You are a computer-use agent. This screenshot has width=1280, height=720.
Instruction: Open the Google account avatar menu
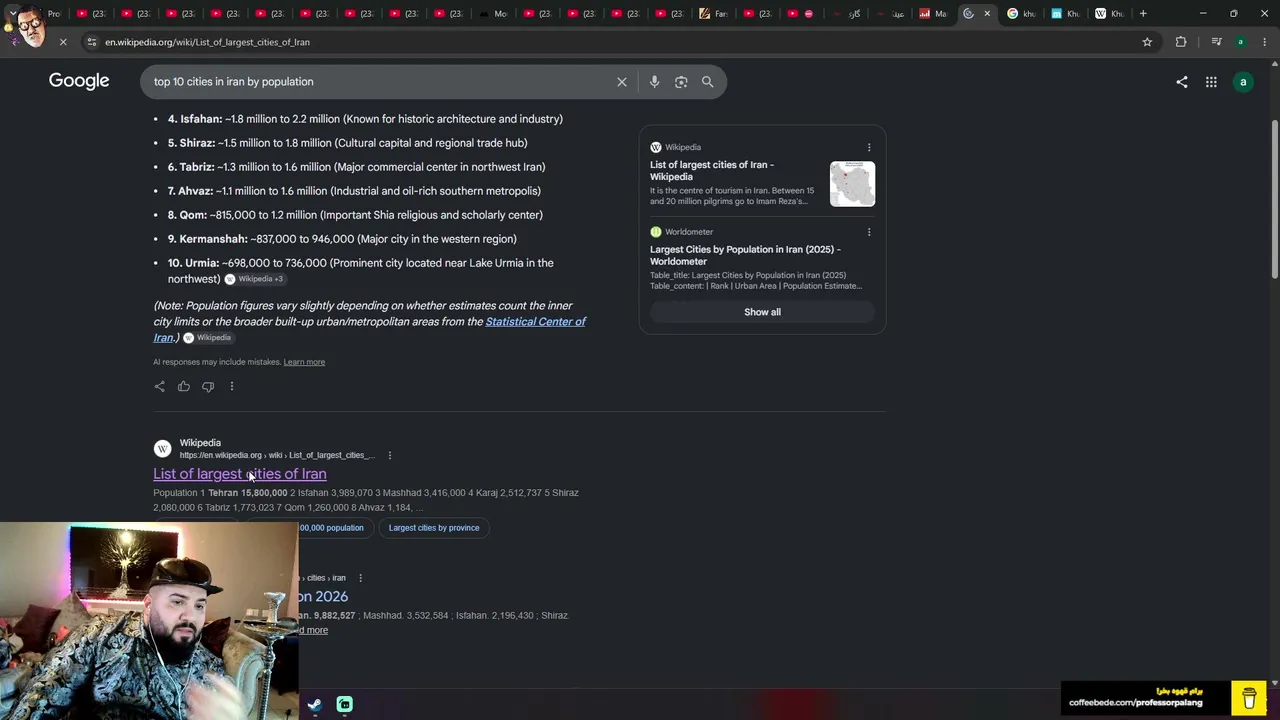click(x=1243, y=82)
